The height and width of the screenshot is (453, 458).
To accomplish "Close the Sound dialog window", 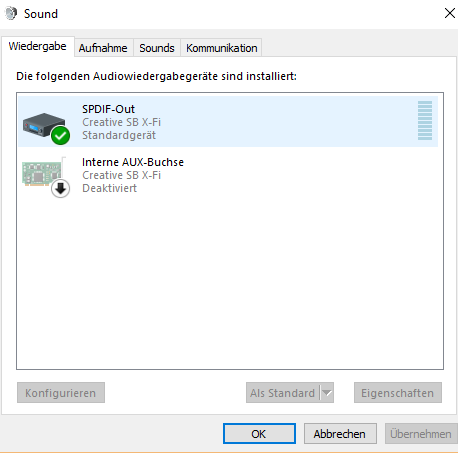I will (450, 13).
